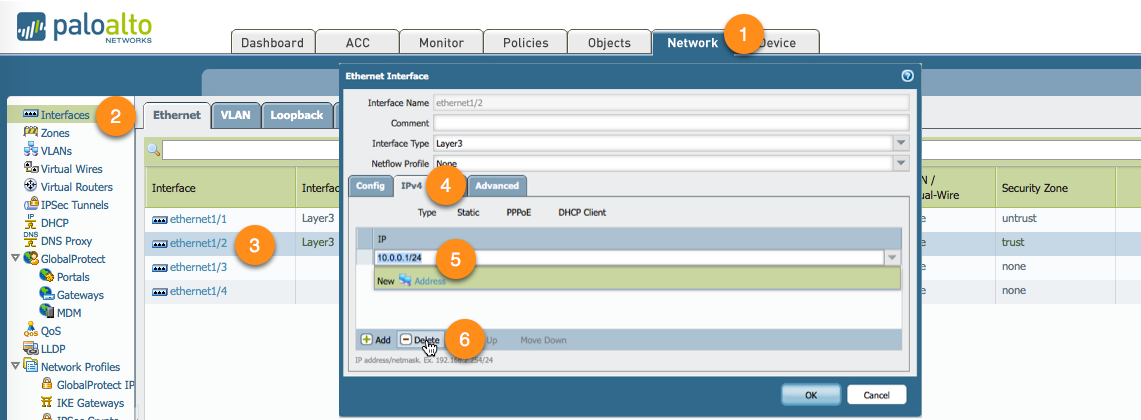
Task: Click the Comment input field
Action: (x=672, y=122)
